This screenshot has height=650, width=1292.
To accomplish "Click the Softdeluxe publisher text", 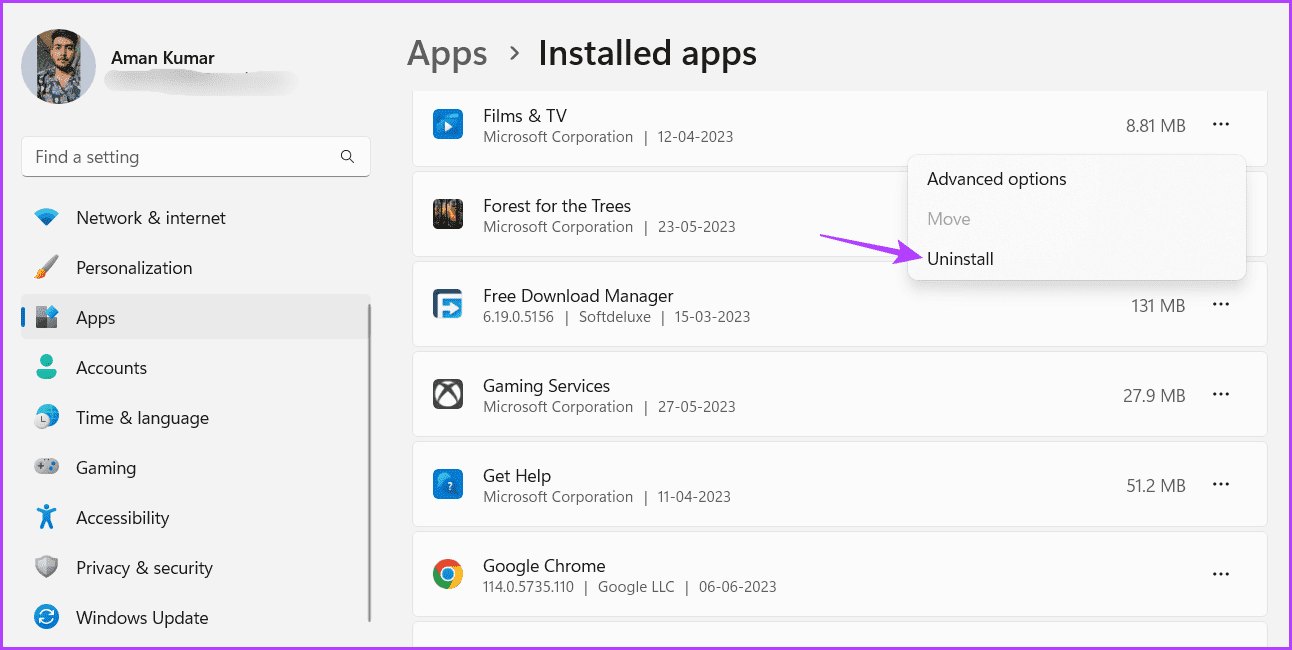I will pyautogui.click(x=615, y=317).
